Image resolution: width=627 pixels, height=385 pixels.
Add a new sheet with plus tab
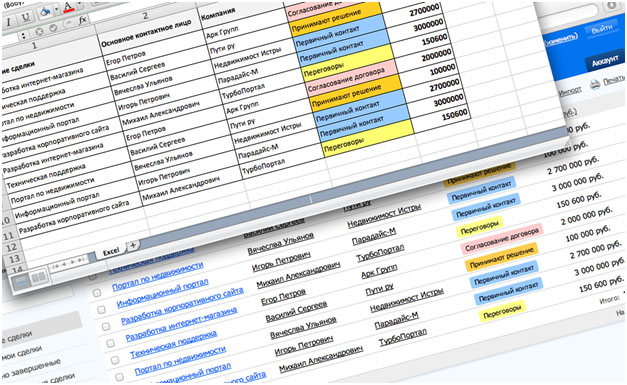coord(133,245)
